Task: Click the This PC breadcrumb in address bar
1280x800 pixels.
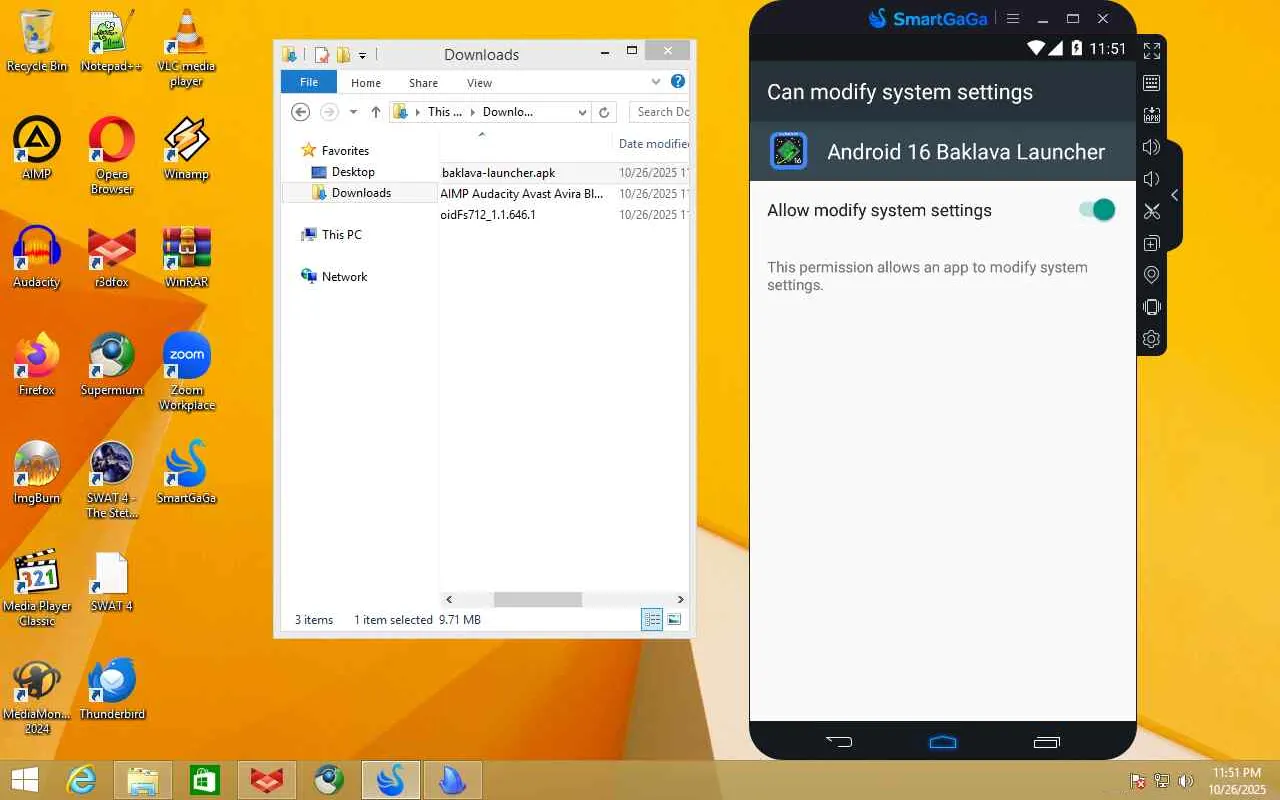Action: [445, 112]
